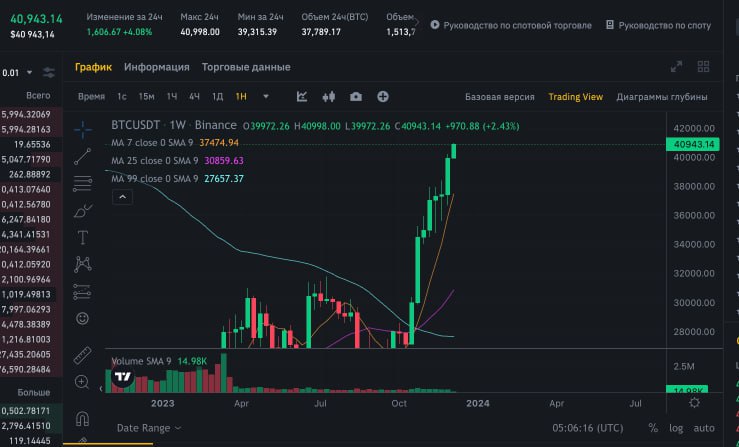Toggle percent scale mode
The image size is (739, 447).
click(x=653, y=427)
